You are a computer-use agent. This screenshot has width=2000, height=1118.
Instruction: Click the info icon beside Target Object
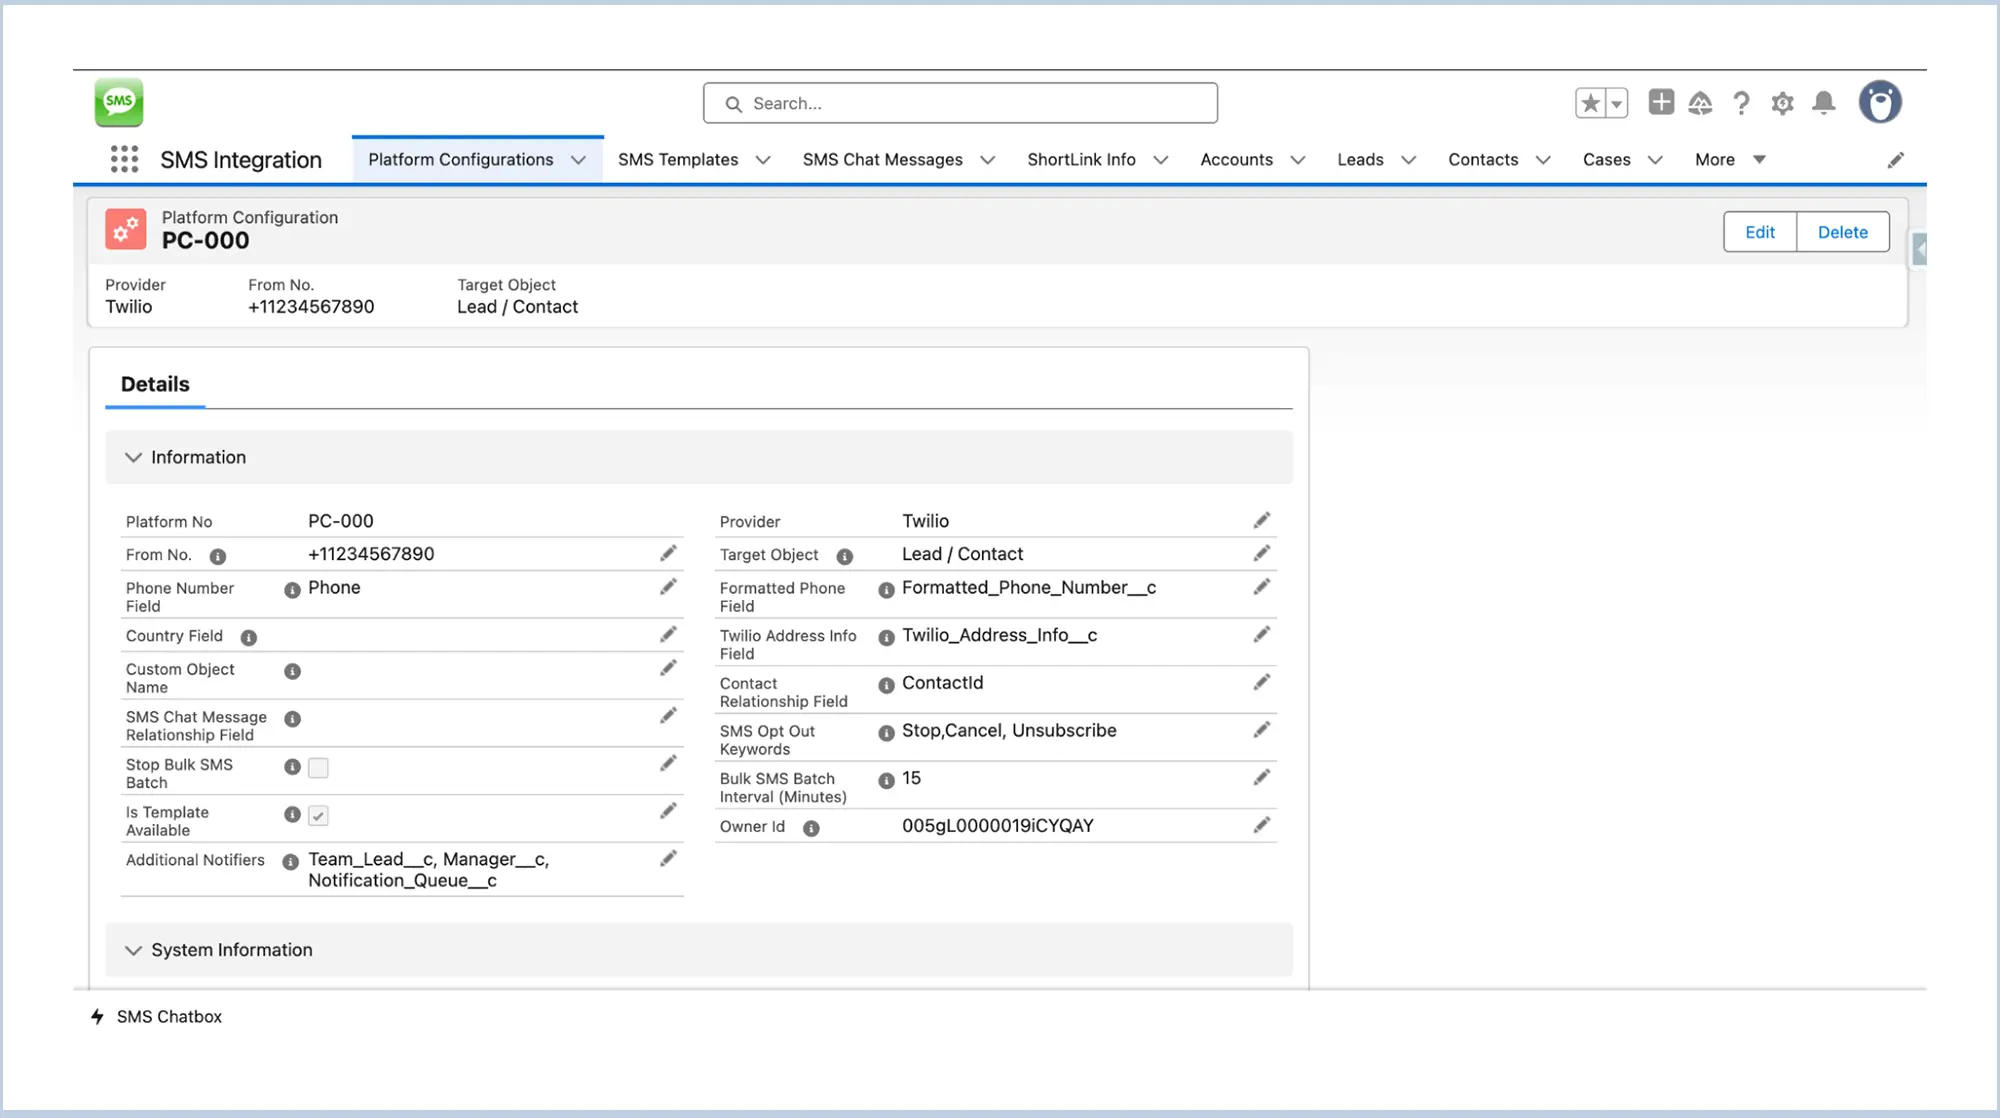point(845,556)
